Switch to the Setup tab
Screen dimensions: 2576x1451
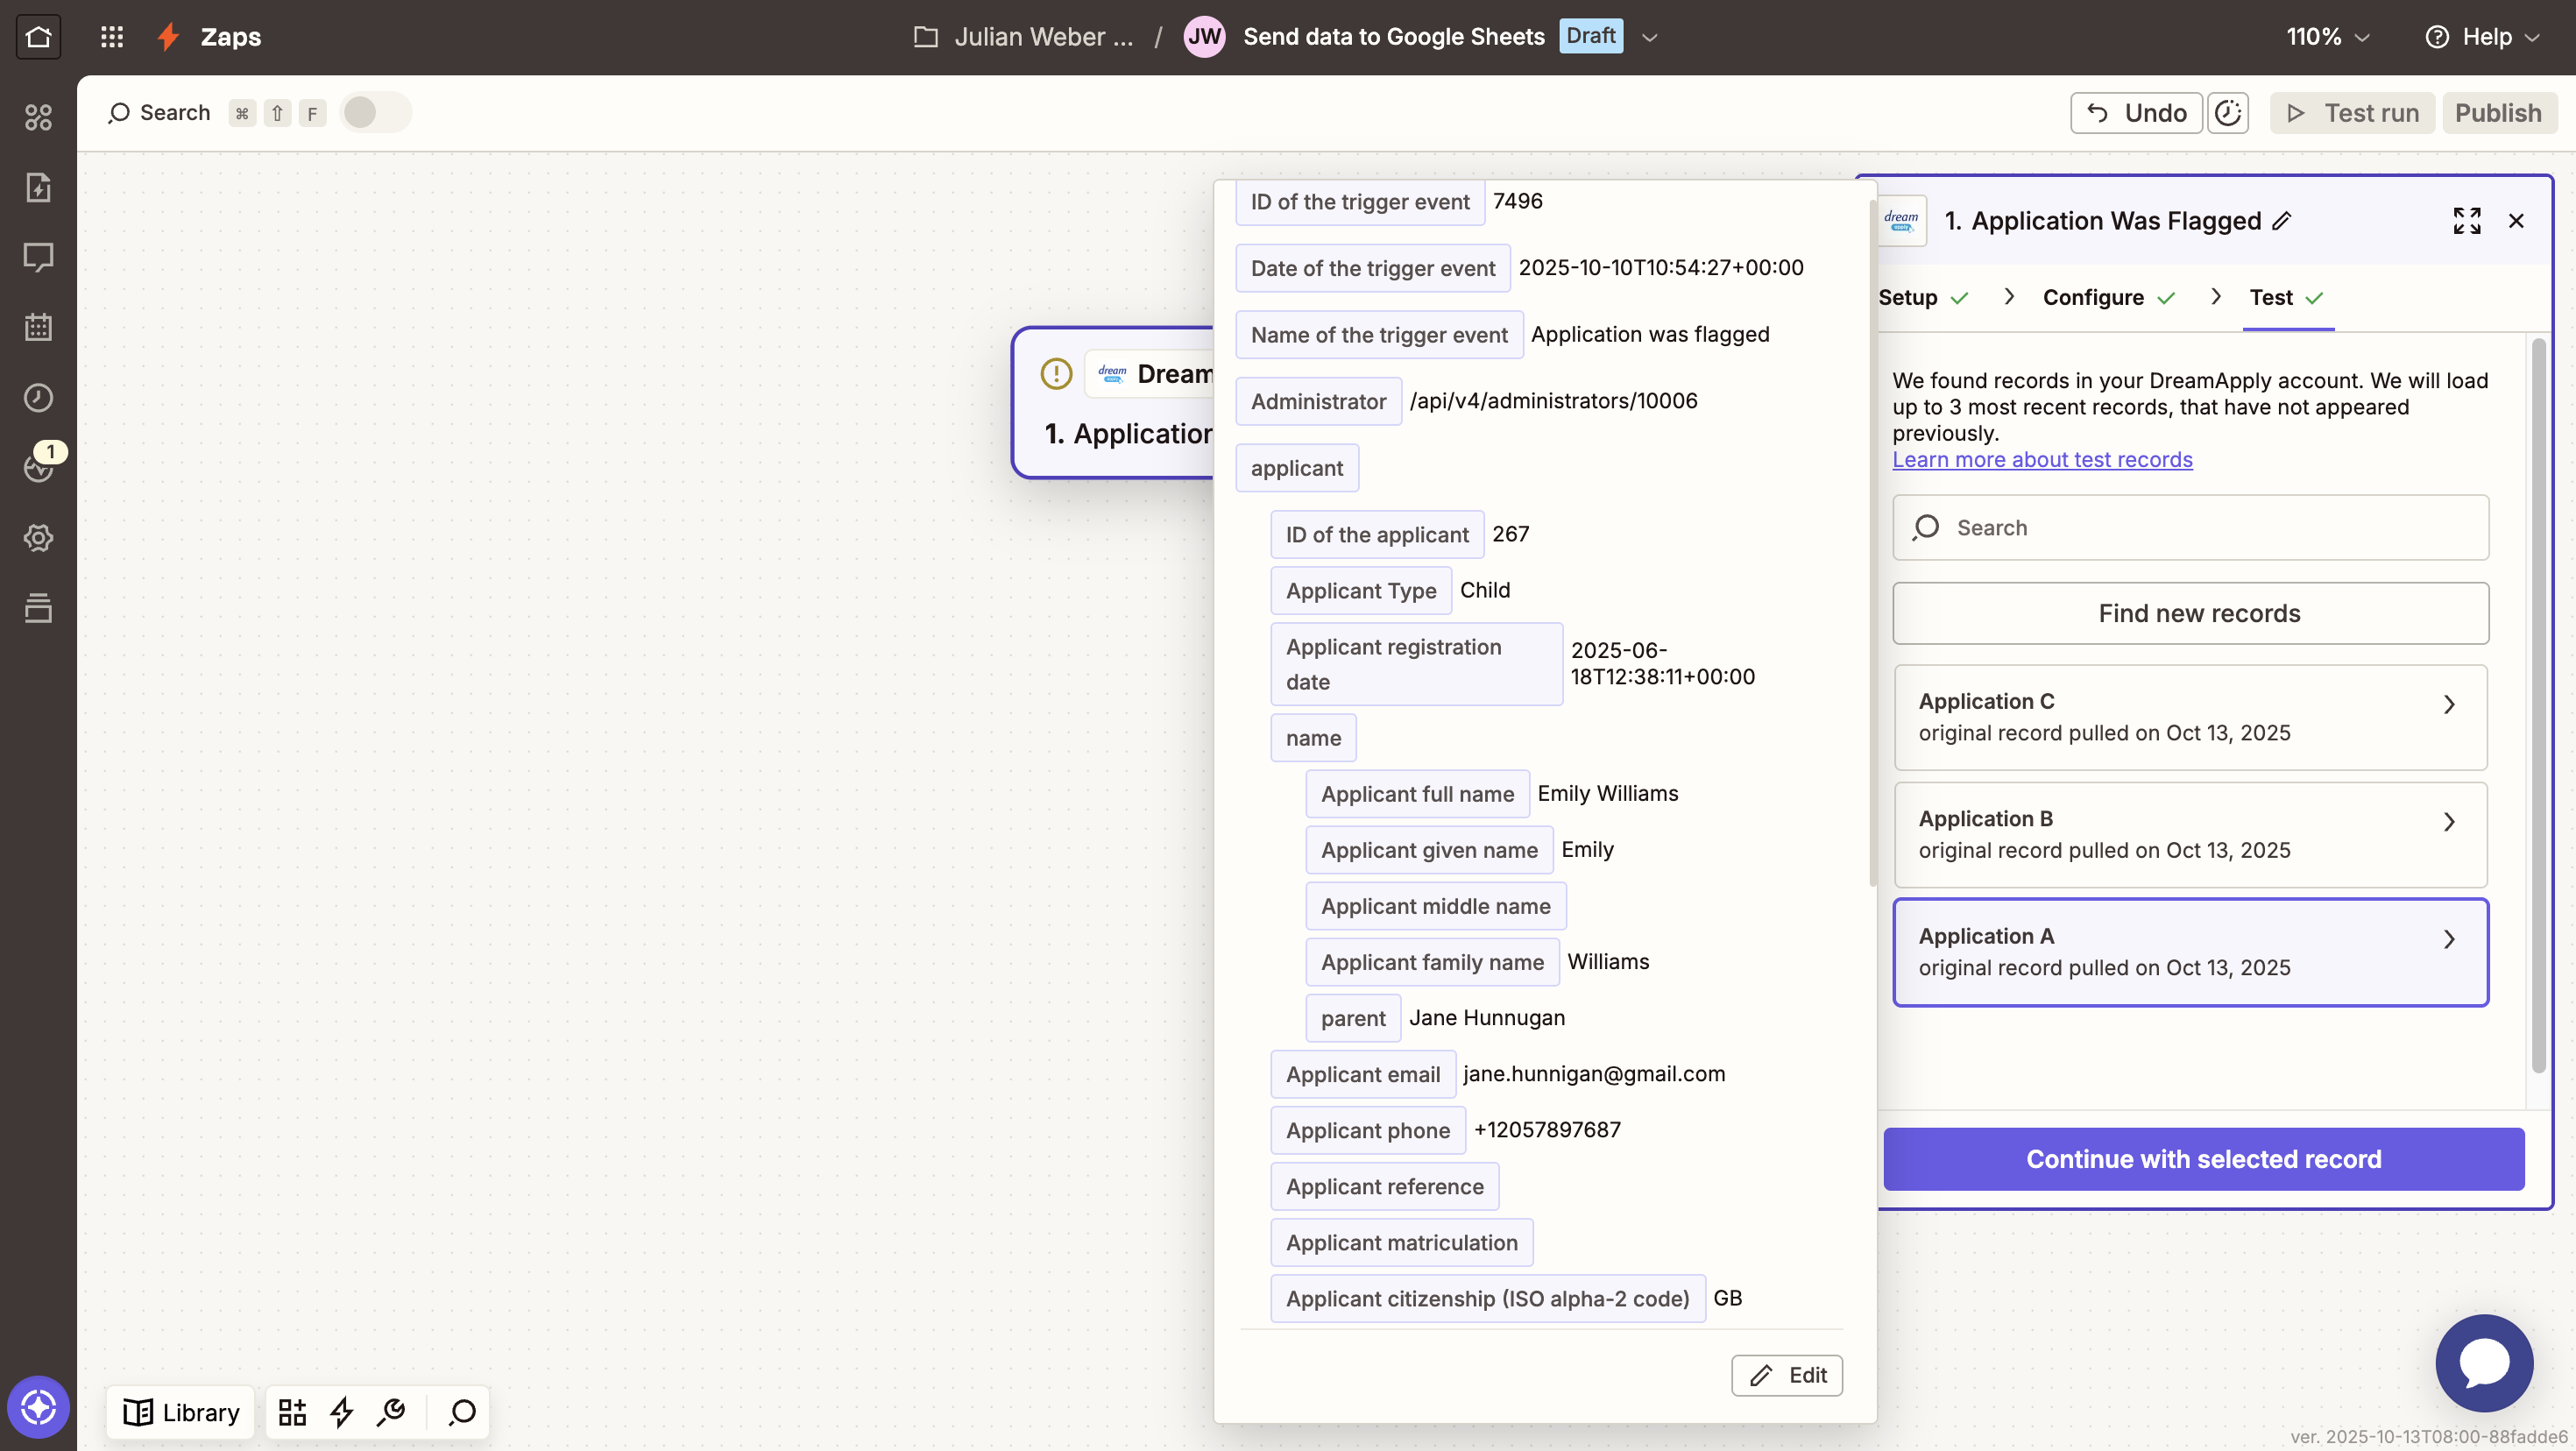click(1923, 298)
